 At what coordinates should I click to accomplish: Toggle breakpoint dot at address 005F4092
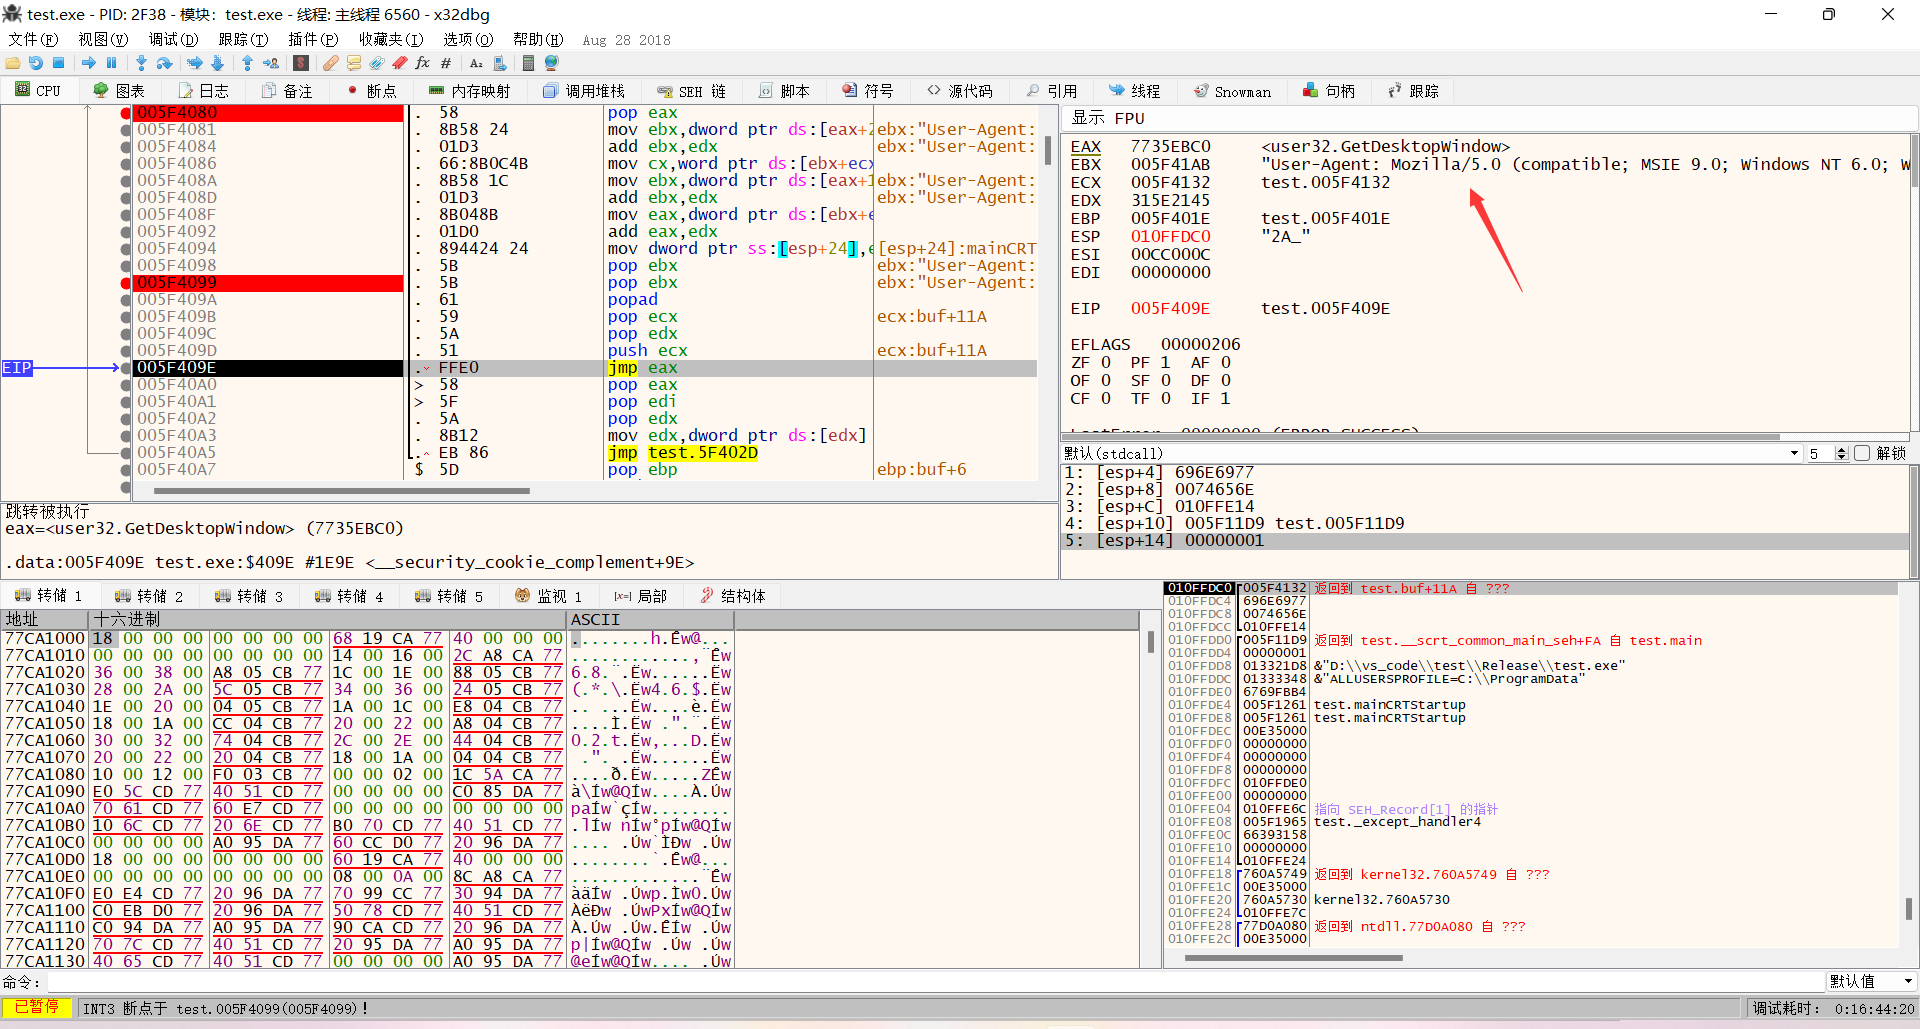[x=125, y=232]
